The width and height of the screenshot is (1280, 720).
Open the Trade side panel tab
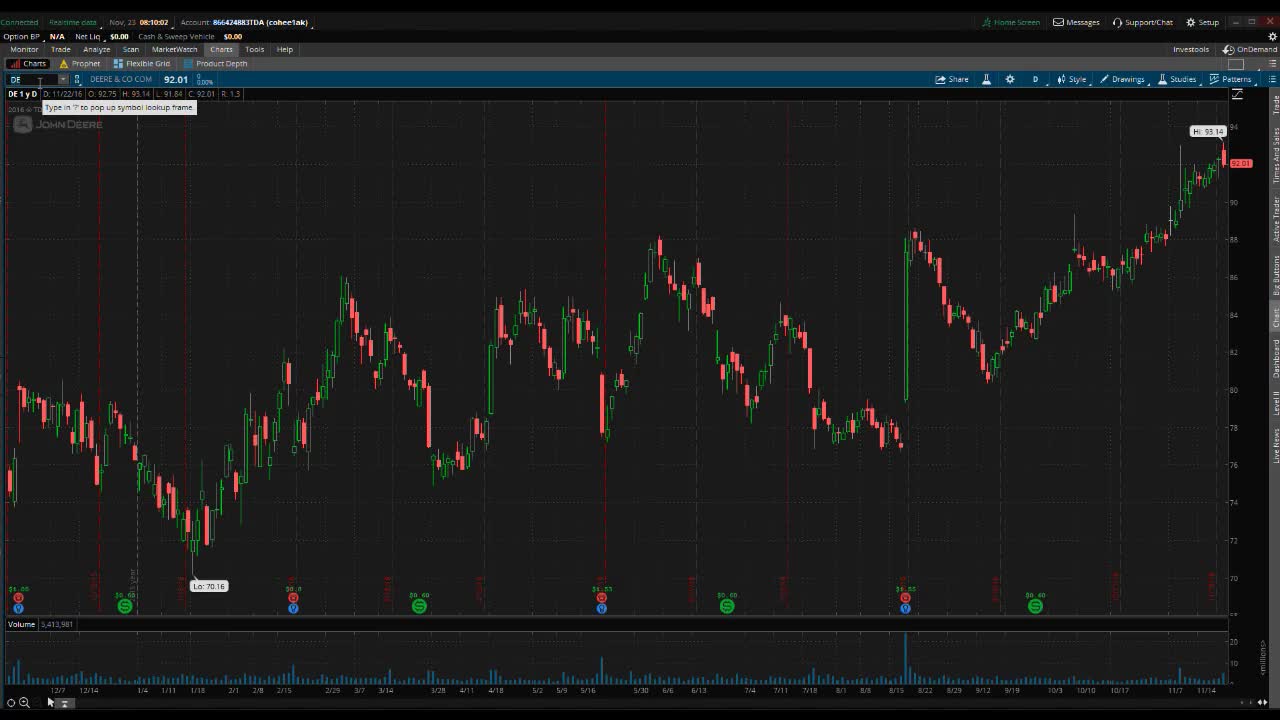coord(1275,104)
